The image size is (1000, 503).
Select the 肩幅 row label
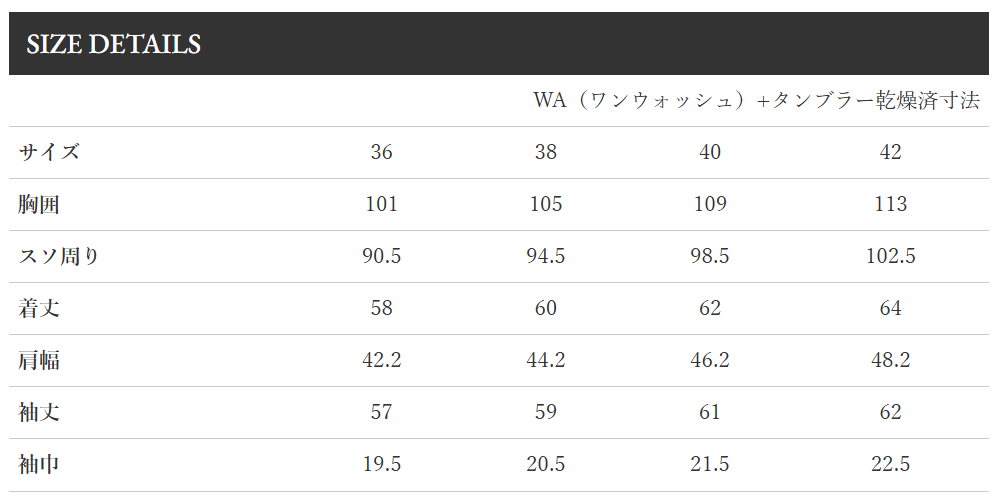pyautogui.click(x=39, y=360)
